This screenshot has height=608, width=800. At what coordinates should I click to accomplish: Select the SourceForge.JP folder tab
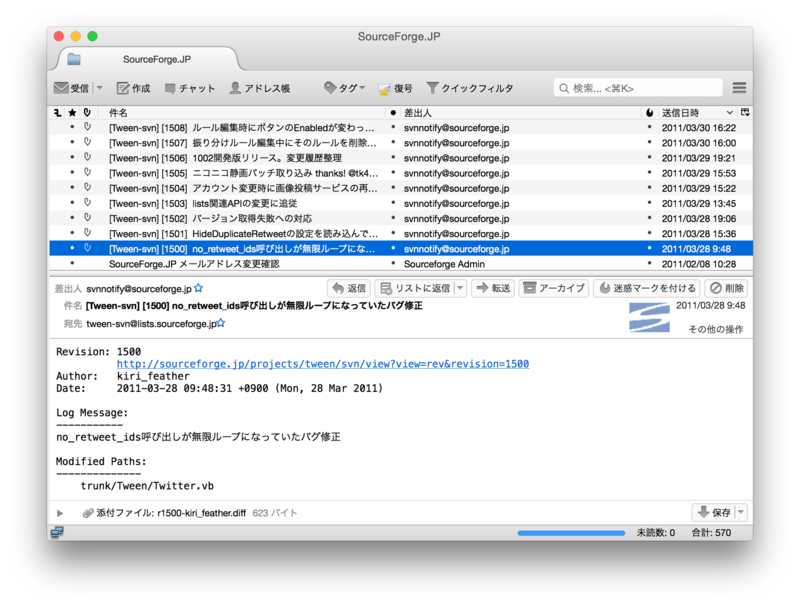pyautogui.click(x=147, y=59)
